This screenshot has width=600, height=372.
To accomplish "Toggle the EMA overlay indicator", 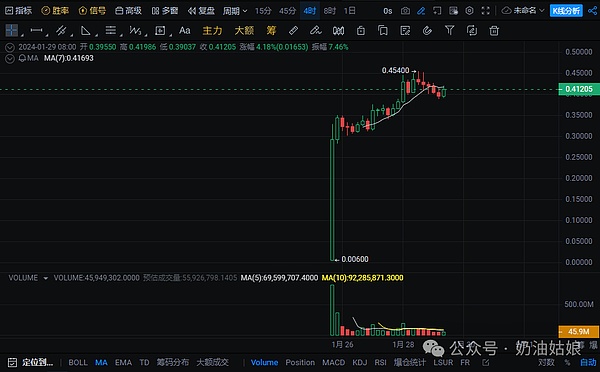I will tap(123, 362).
